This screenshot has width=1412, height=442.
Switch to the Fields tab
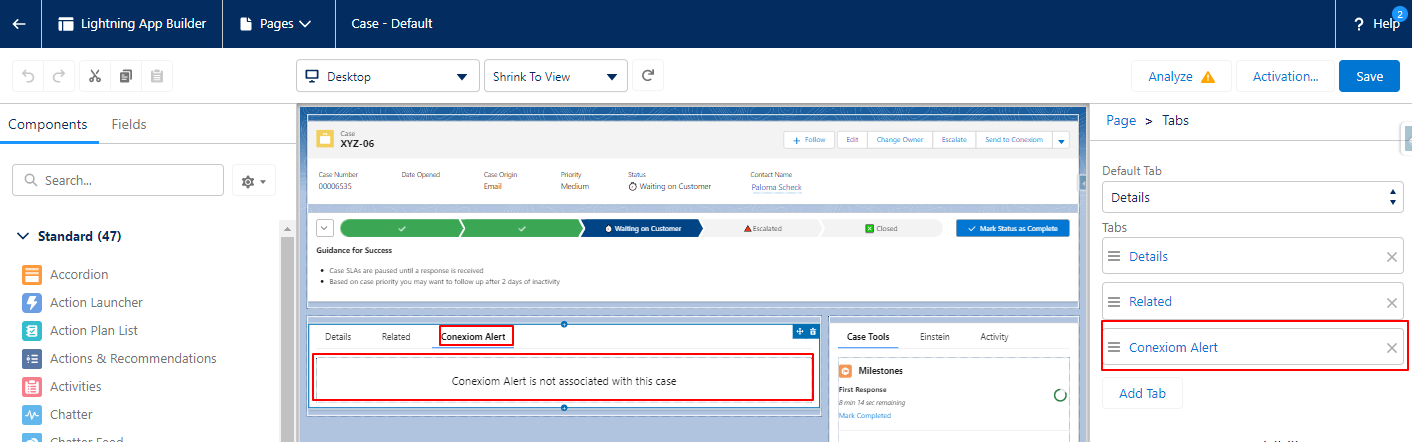tap(129, 125)
